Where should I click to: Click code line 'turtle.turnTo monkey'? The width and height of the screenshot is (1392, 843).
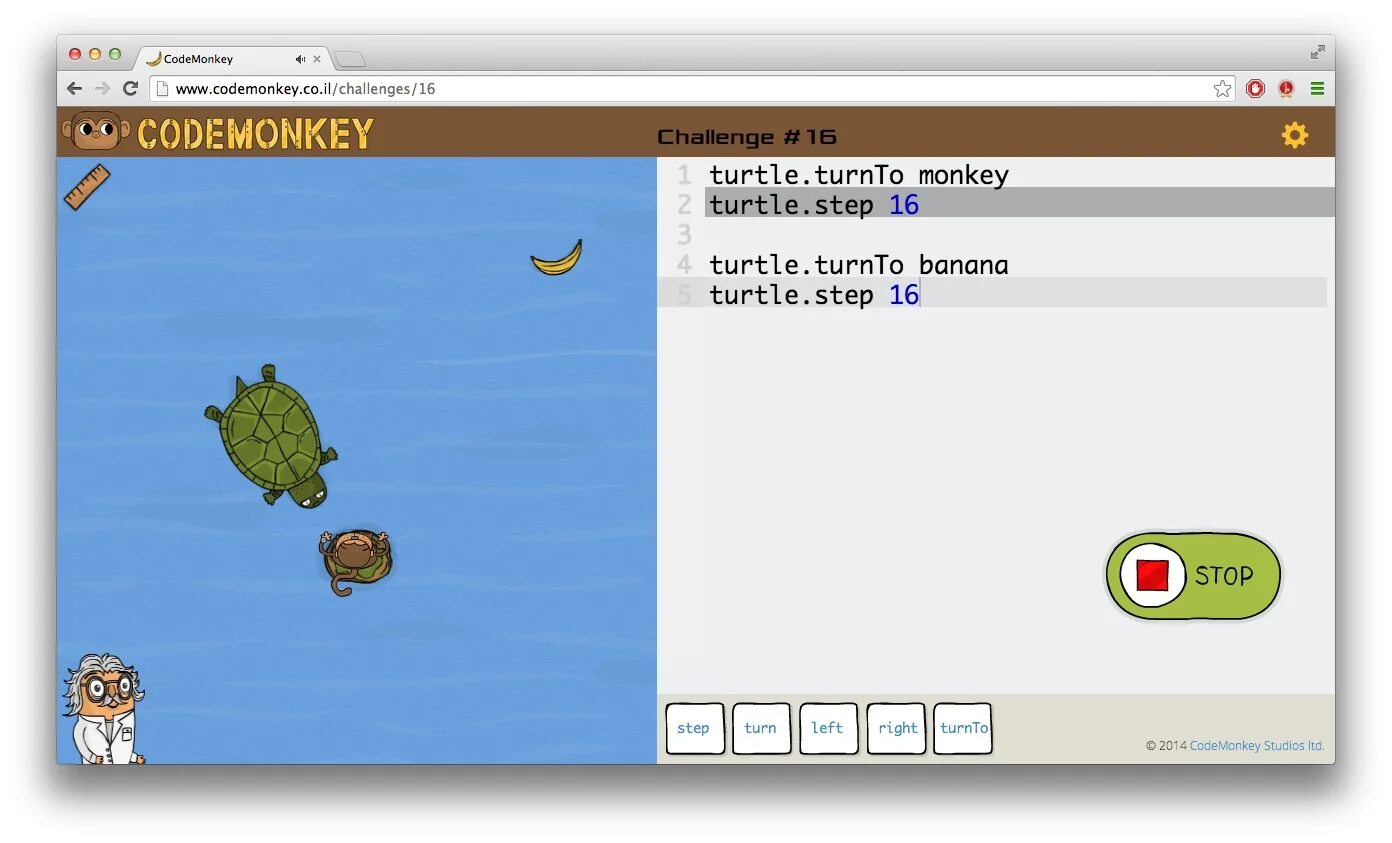click(x=859, y=175)
